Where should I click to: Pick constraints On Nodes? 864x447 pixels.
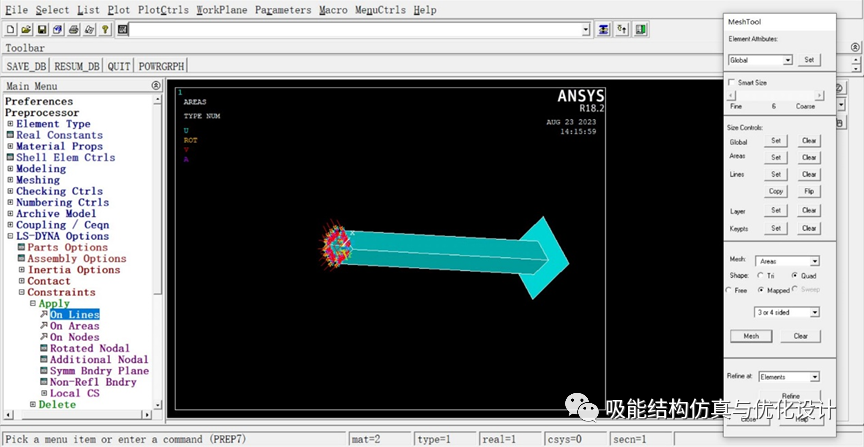click(74, 337)
